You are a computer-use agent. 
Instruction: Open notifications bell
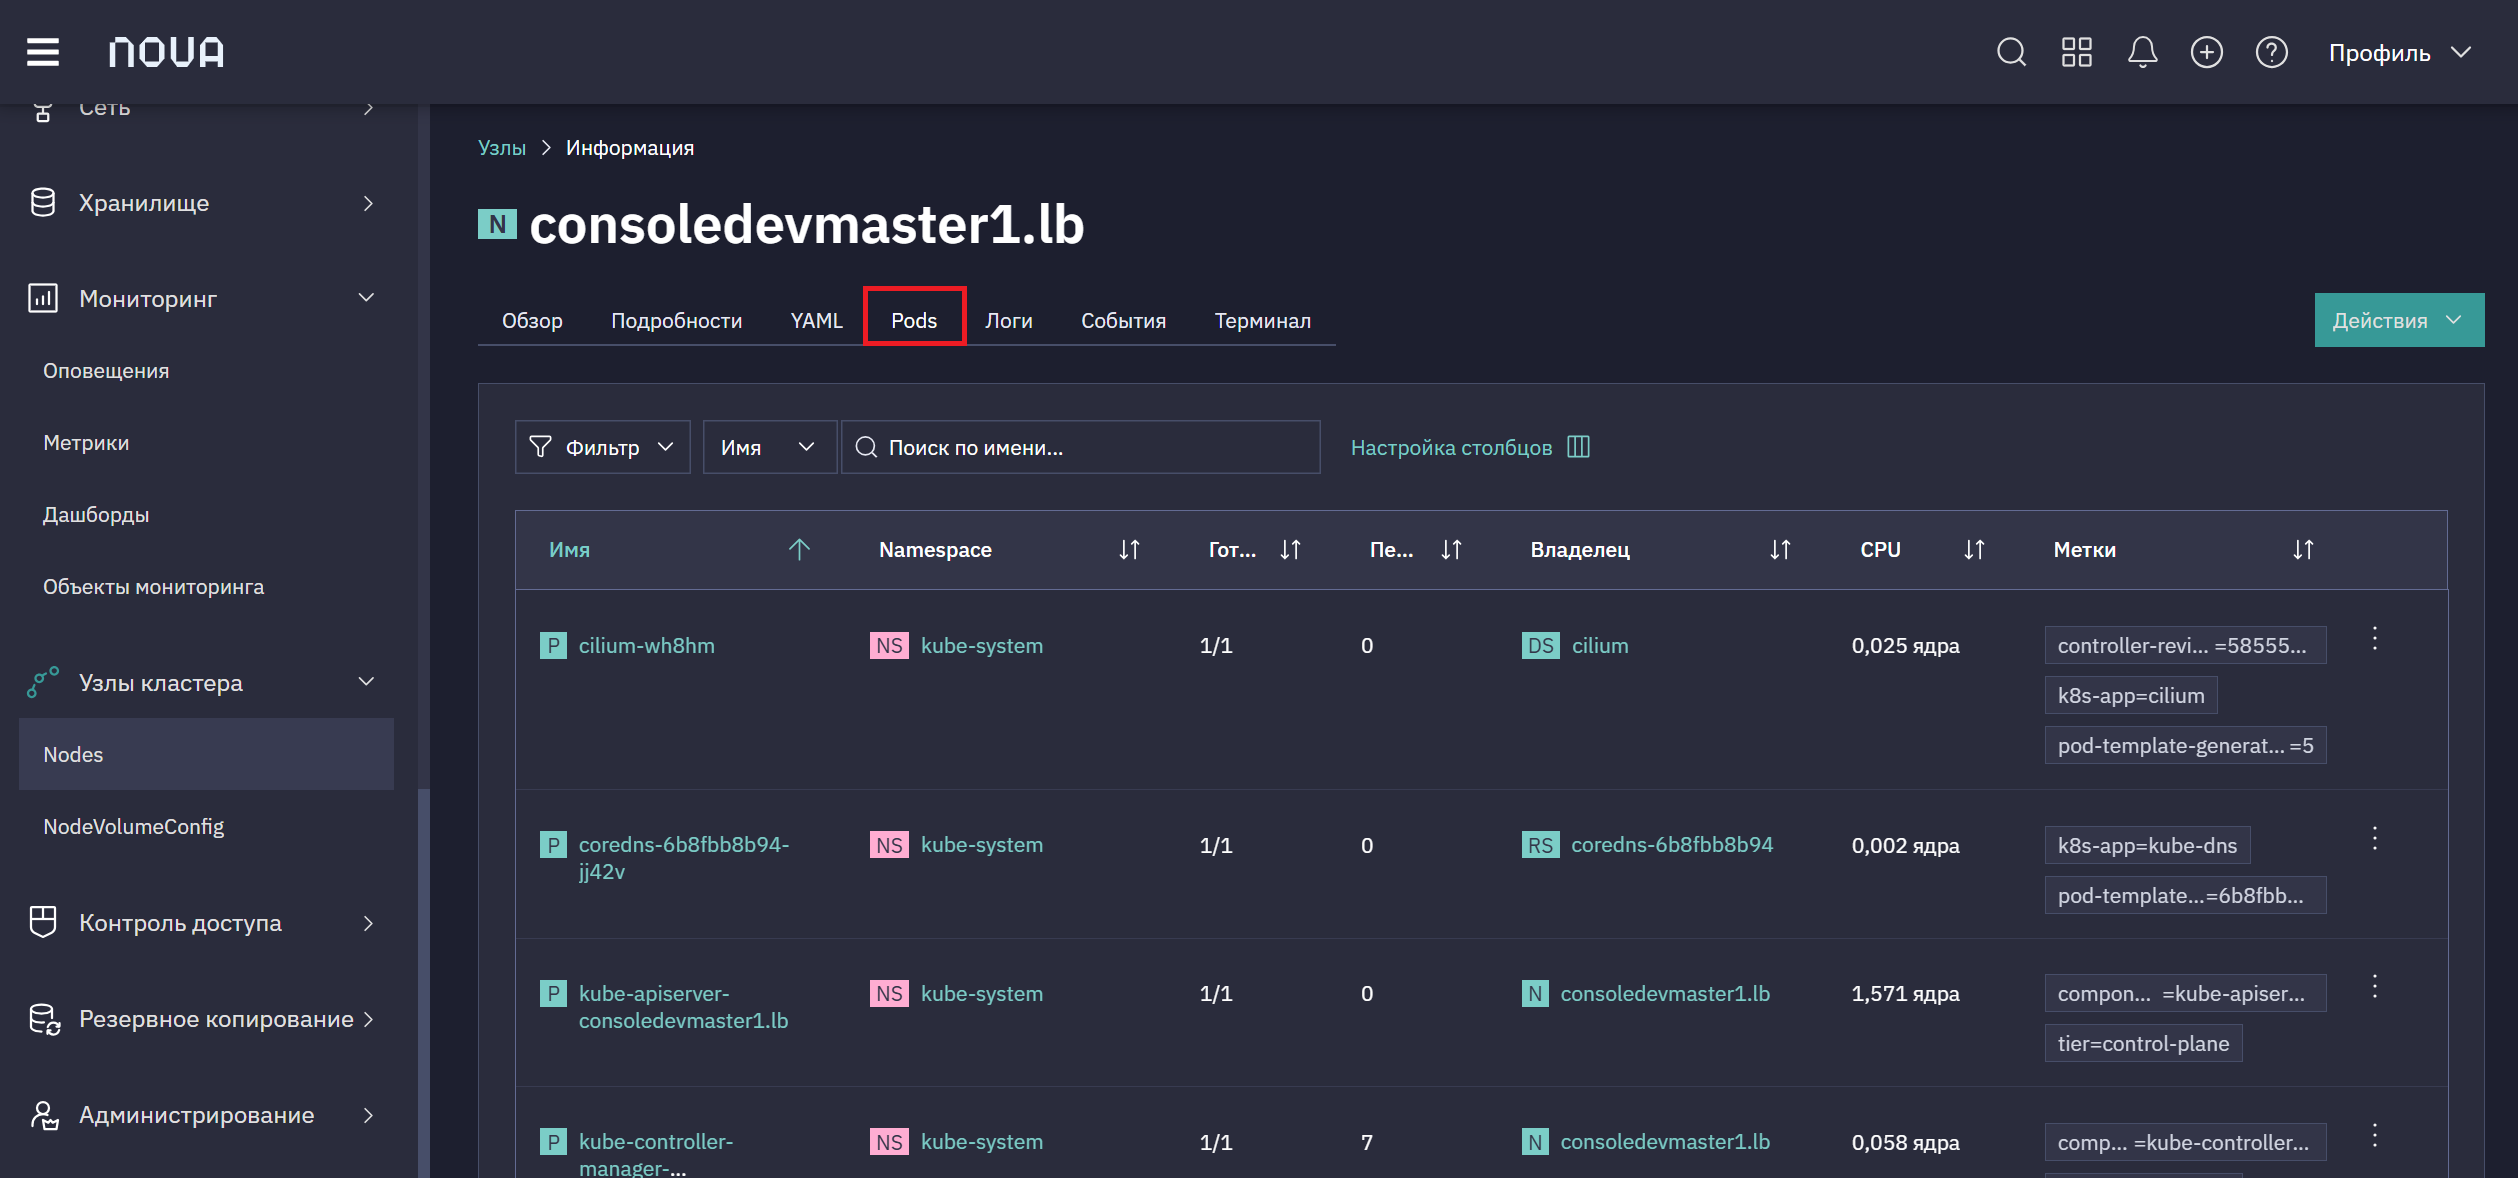[2142, 52]
